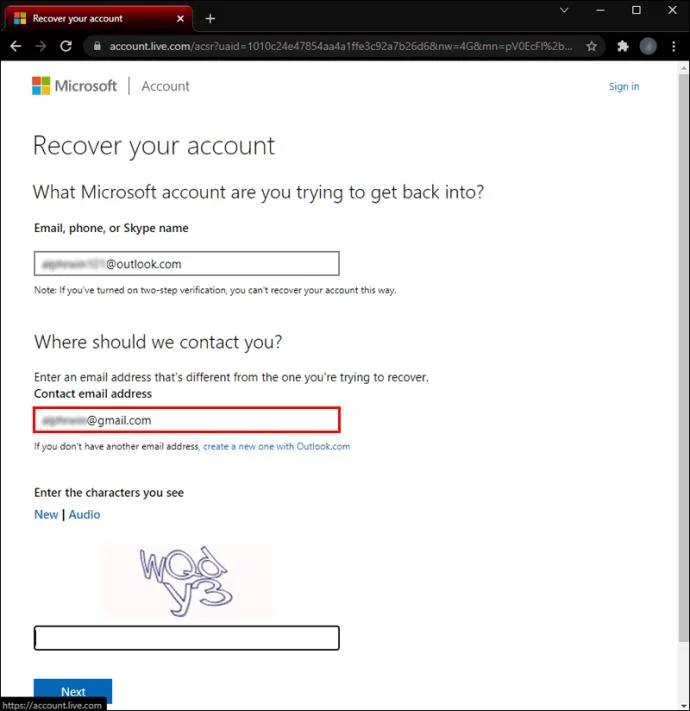Click the Where should we contact you heading
The height and width of the screenshot is (711, 690).
coord(158,342)
